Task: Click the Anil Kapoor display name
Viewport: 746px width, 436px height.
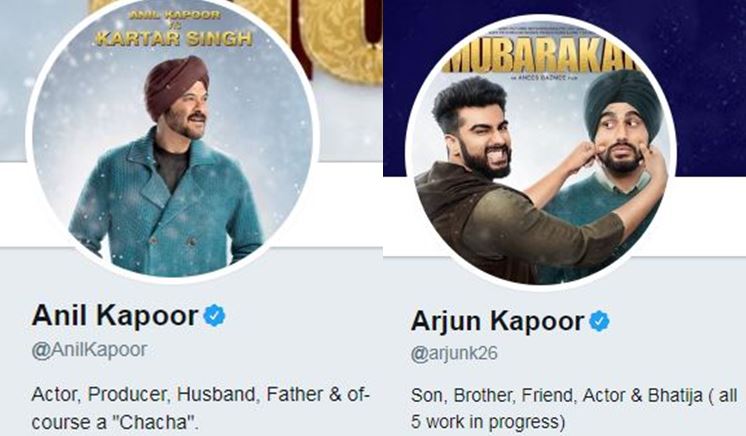Action: click(115, 316)
